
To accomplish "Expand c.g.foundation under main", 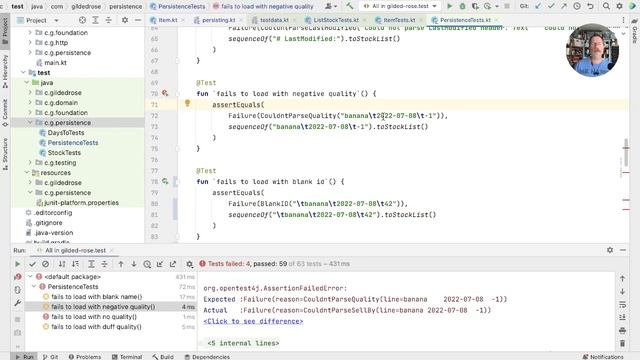I will pos(30,32).
